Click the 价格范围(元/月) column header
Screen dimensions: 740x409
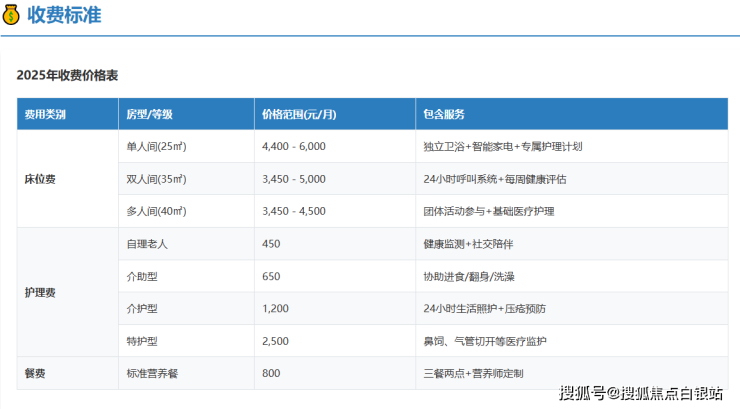pyautogui.click(x=298, y=114)
